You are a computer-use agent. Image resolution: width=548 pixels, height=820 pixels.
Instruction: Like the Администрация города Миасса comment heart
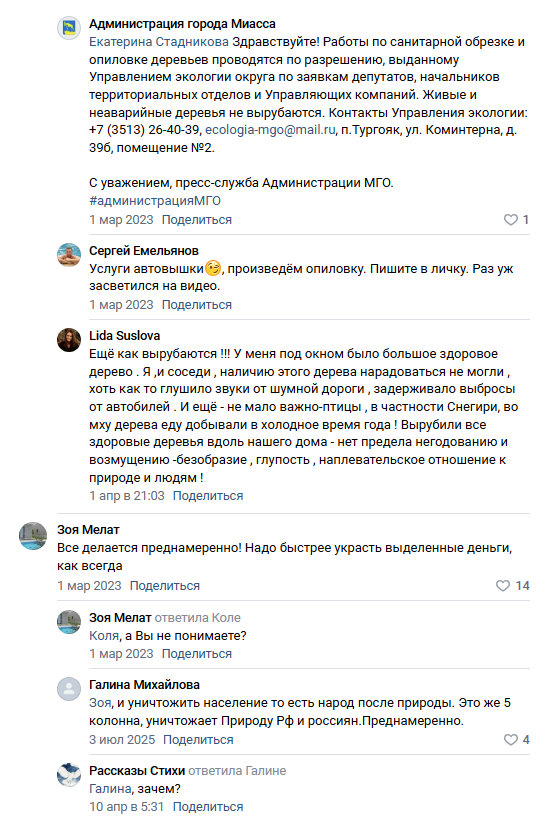click(x=510, y=220)
